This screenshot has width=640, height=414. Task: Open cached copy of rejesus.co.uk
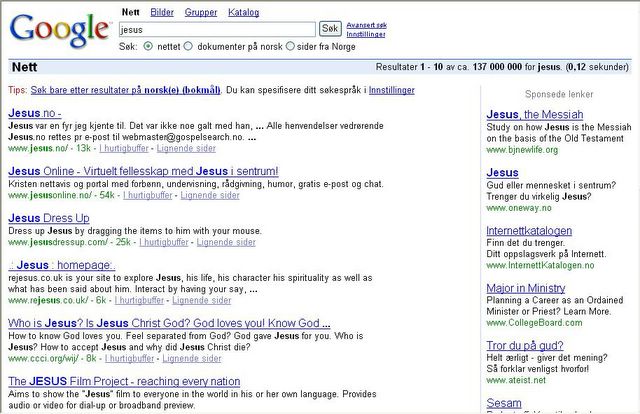click(x=139, y=300)
